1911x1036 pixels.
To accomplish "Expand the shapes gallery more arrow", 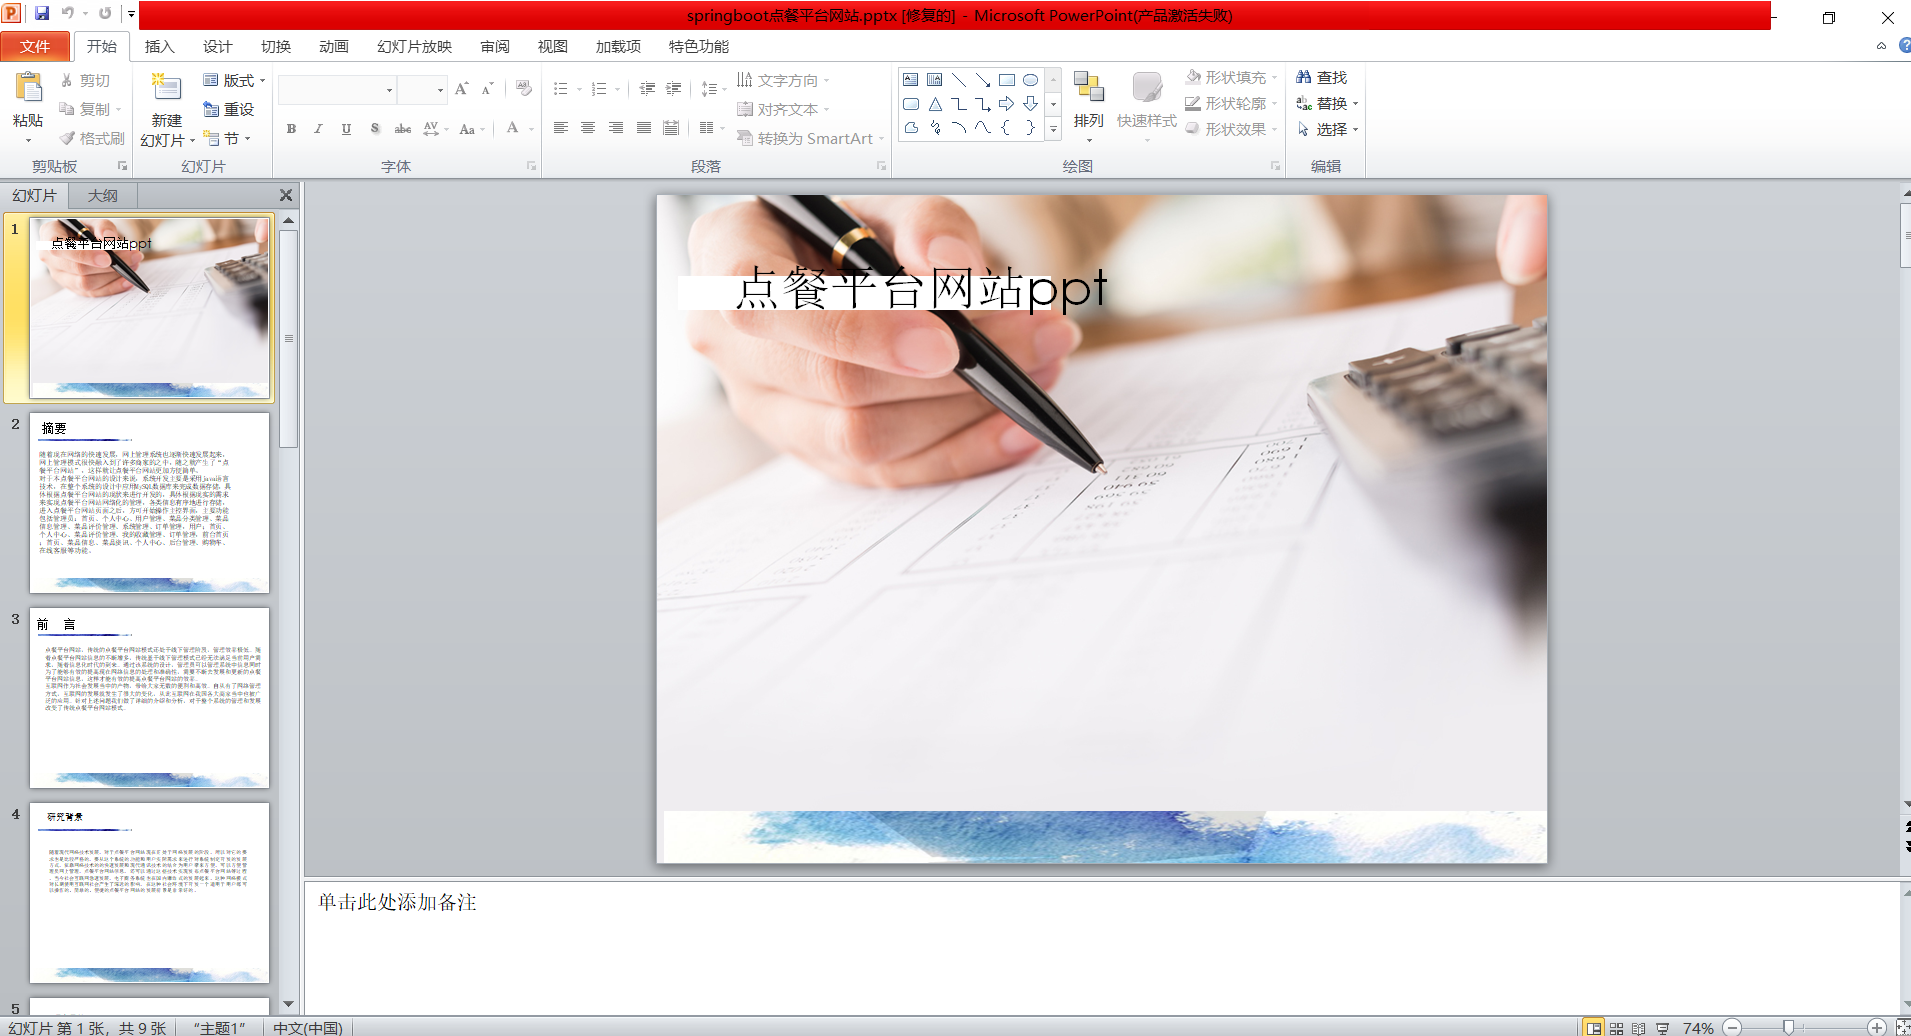I will [x=1053, y=129].
